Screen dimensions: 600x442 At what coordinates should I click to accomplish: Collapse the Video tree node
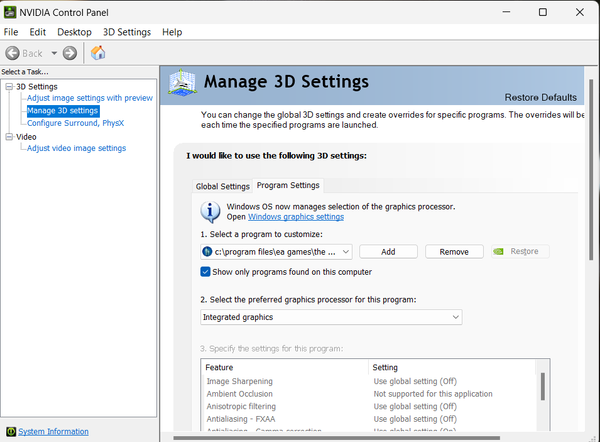(8, 137)
